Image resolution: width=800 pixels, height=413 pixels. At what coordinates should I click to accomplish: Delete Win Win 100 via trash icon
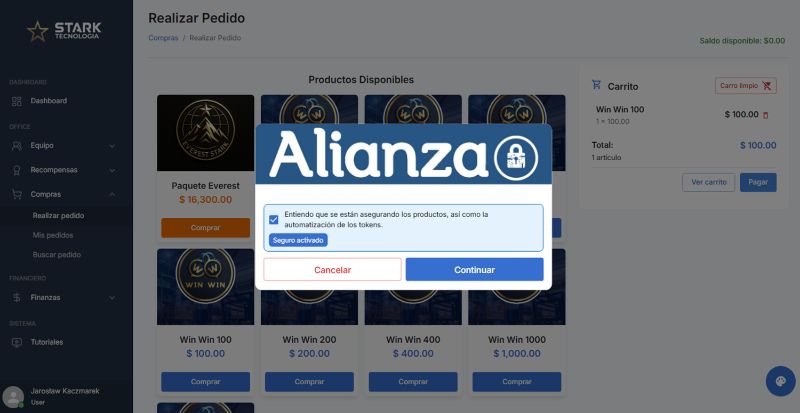[x=765, y=115]
